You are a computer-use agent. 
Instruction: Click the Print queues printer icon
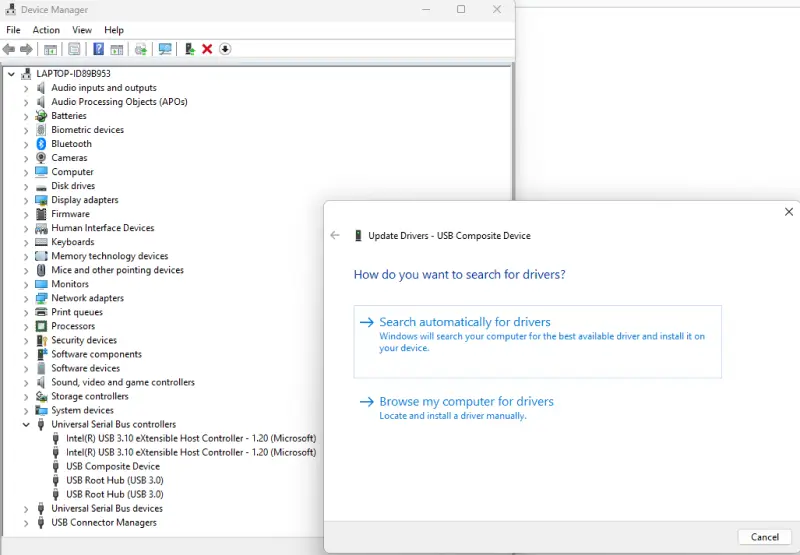click(41, 312)
